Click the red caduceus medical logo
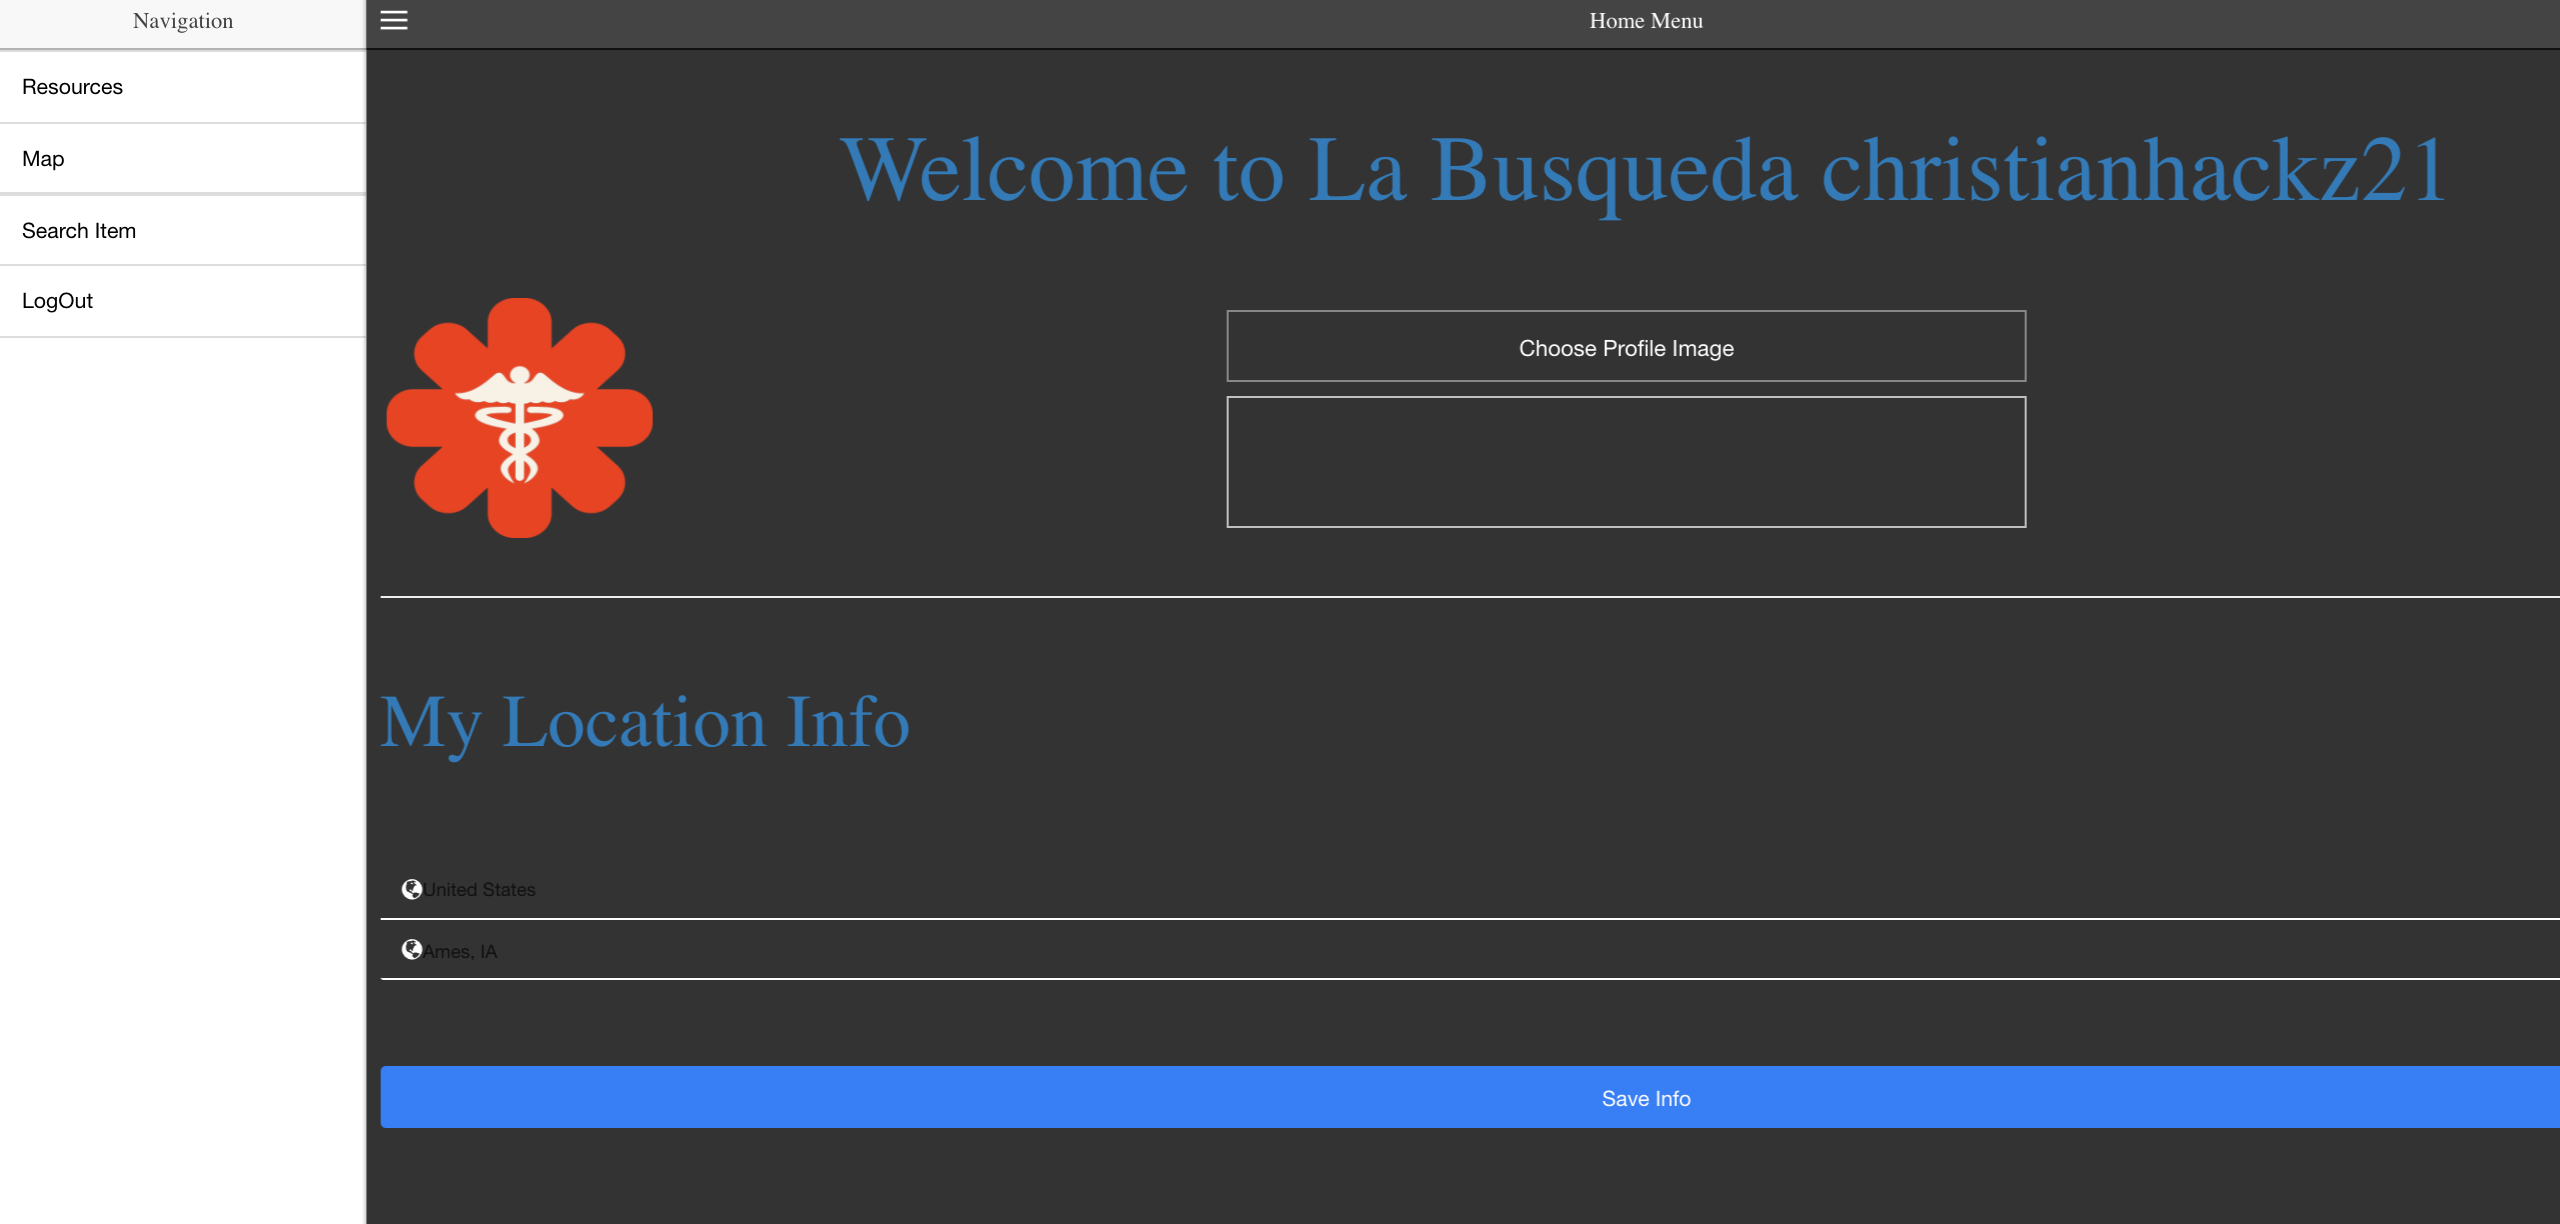The image size is (2560, 1224). 519,418
